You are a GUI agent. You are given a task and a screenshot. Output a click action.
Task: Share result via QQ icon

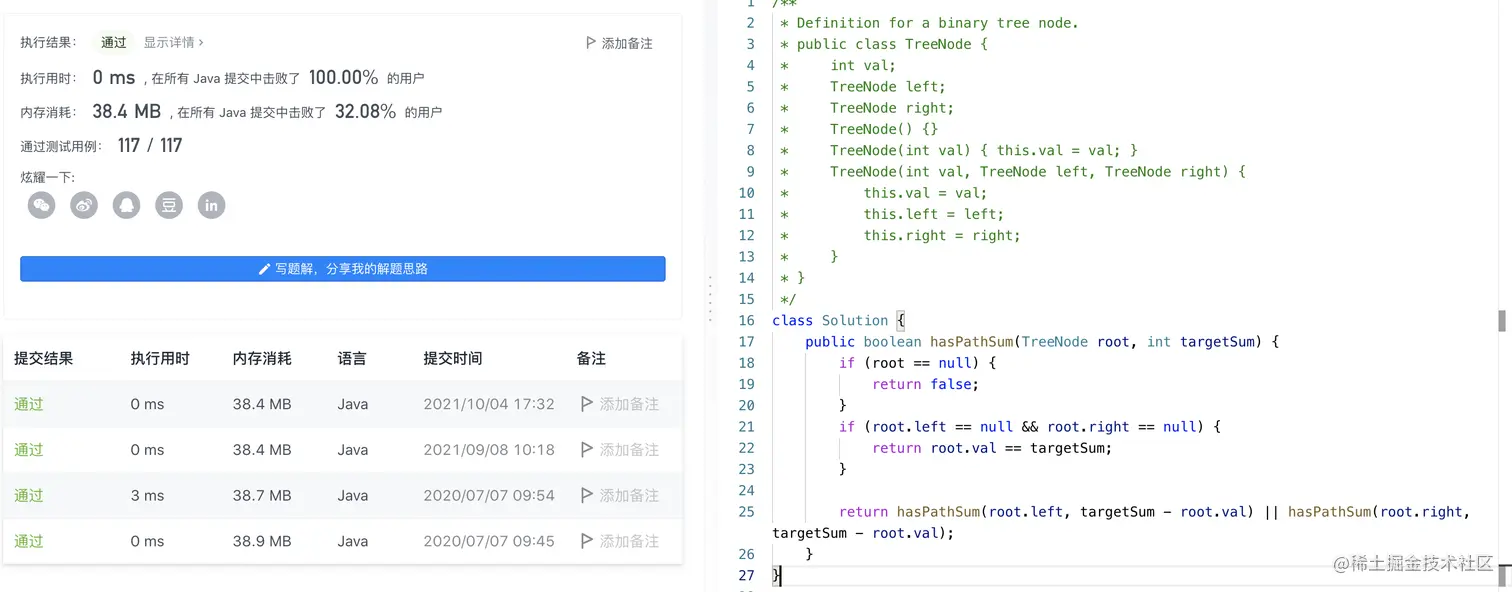(126, 205)
